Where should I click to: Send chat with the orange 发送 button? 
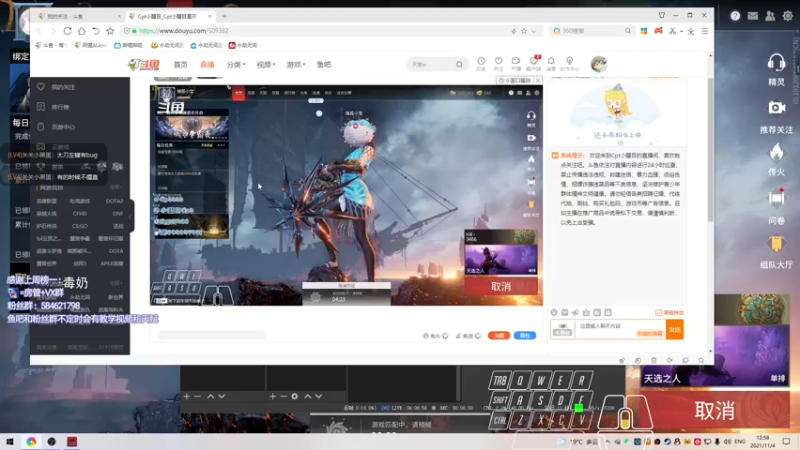(x=674, y=330)
